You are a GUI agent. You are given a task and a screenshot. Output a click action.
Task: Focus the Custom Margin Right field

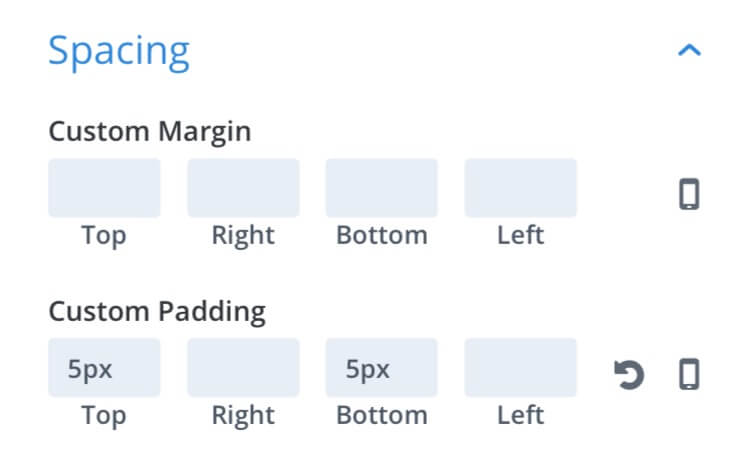coord(243,188)
